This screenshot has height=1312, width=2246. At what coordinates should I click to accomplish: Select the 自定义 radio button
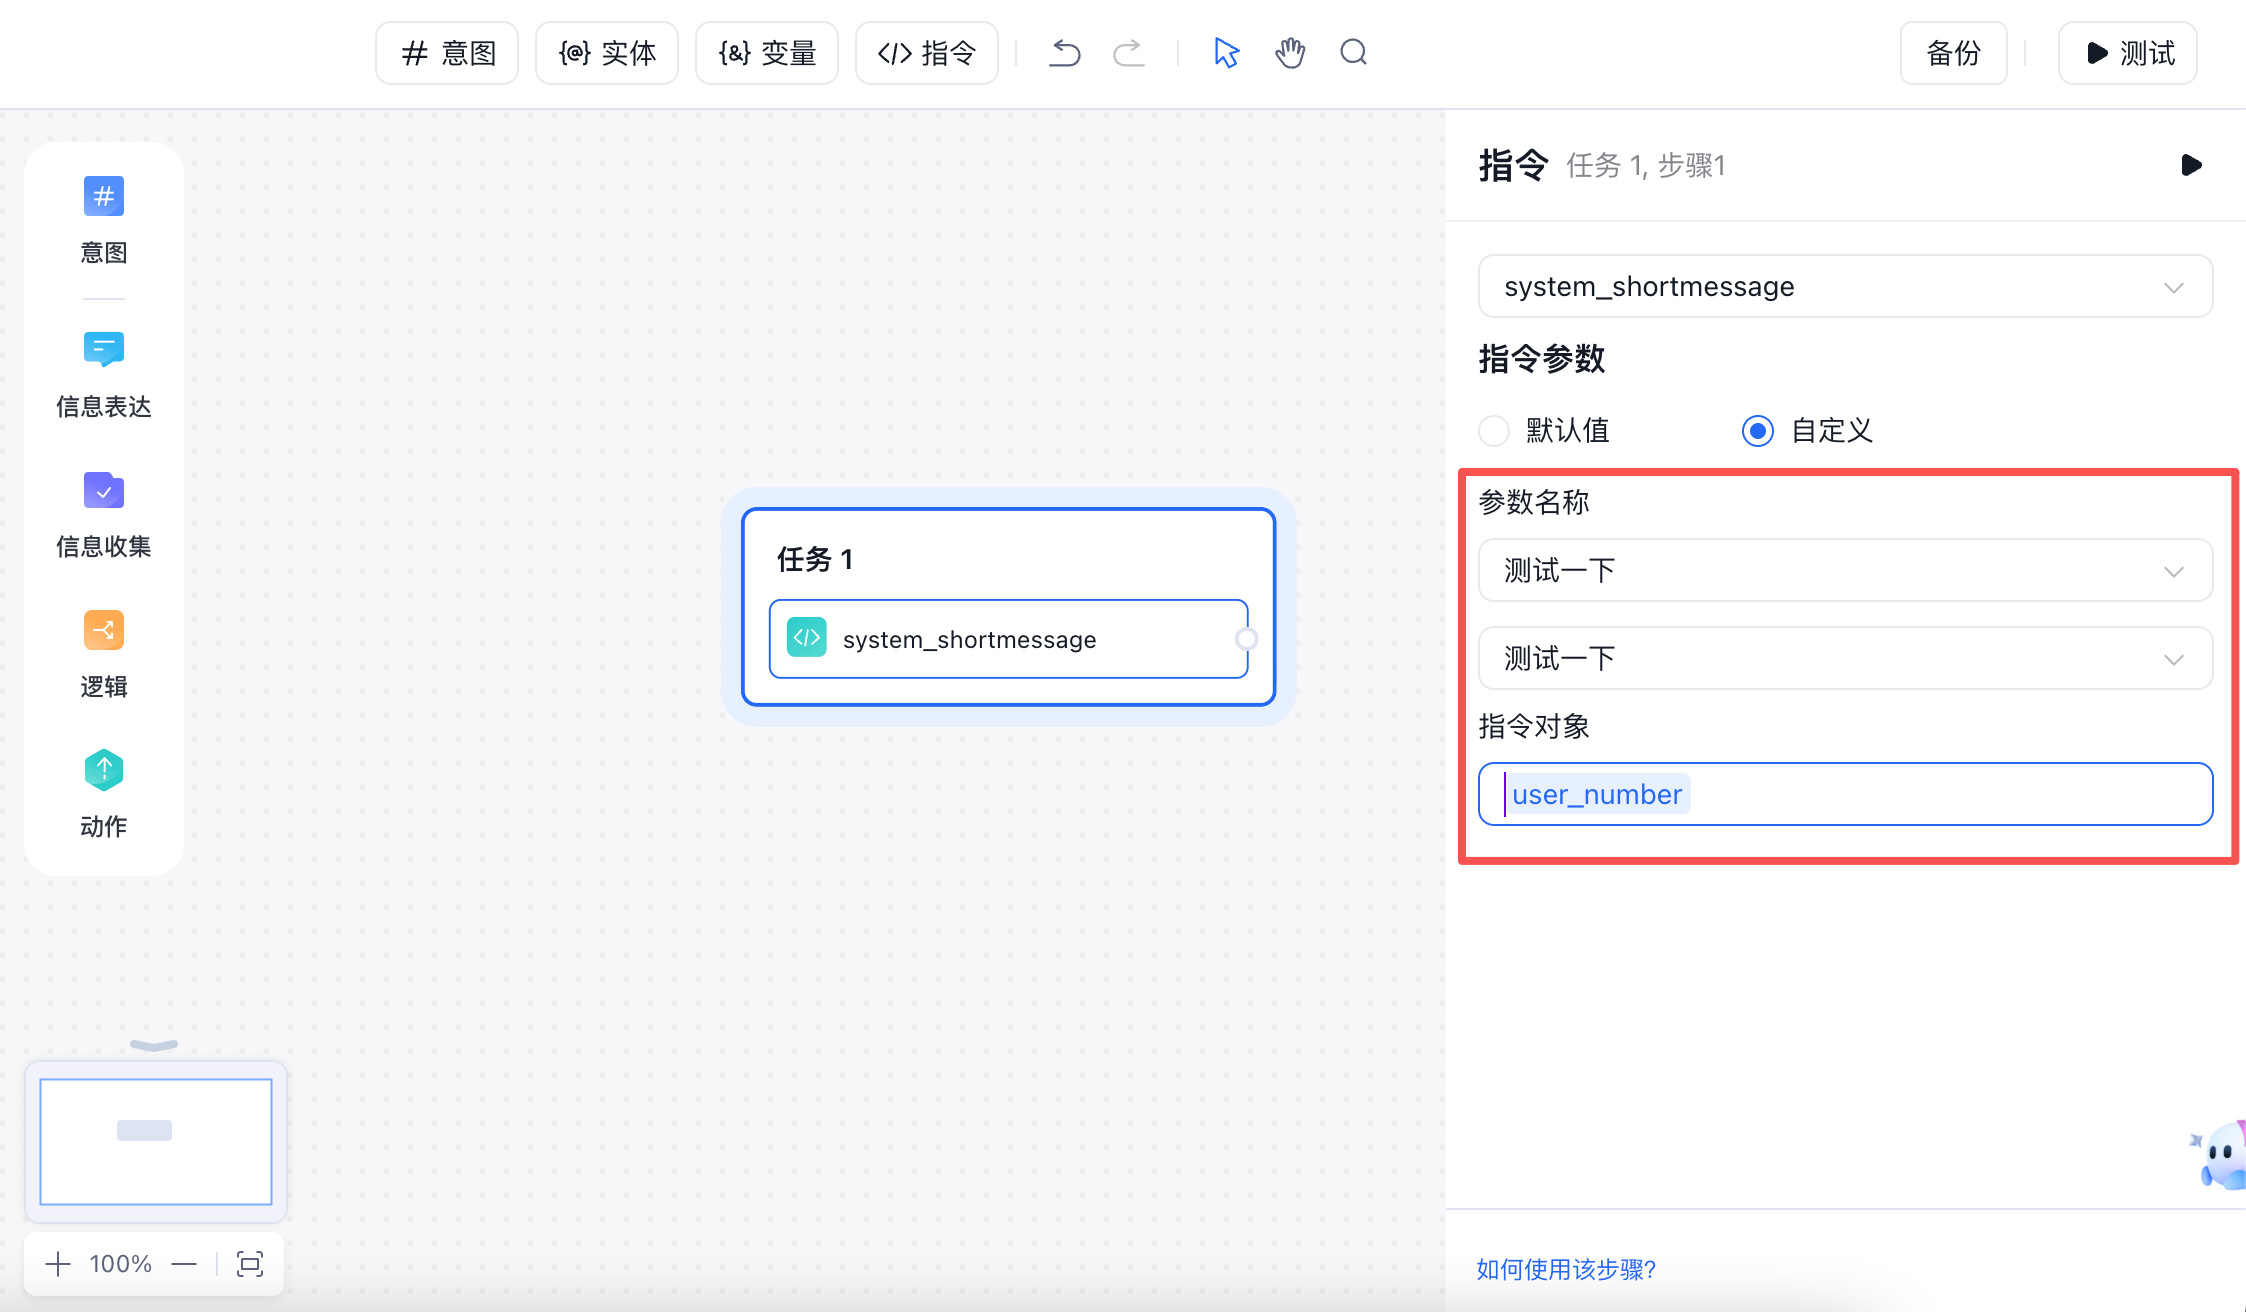click(1758, 431)
